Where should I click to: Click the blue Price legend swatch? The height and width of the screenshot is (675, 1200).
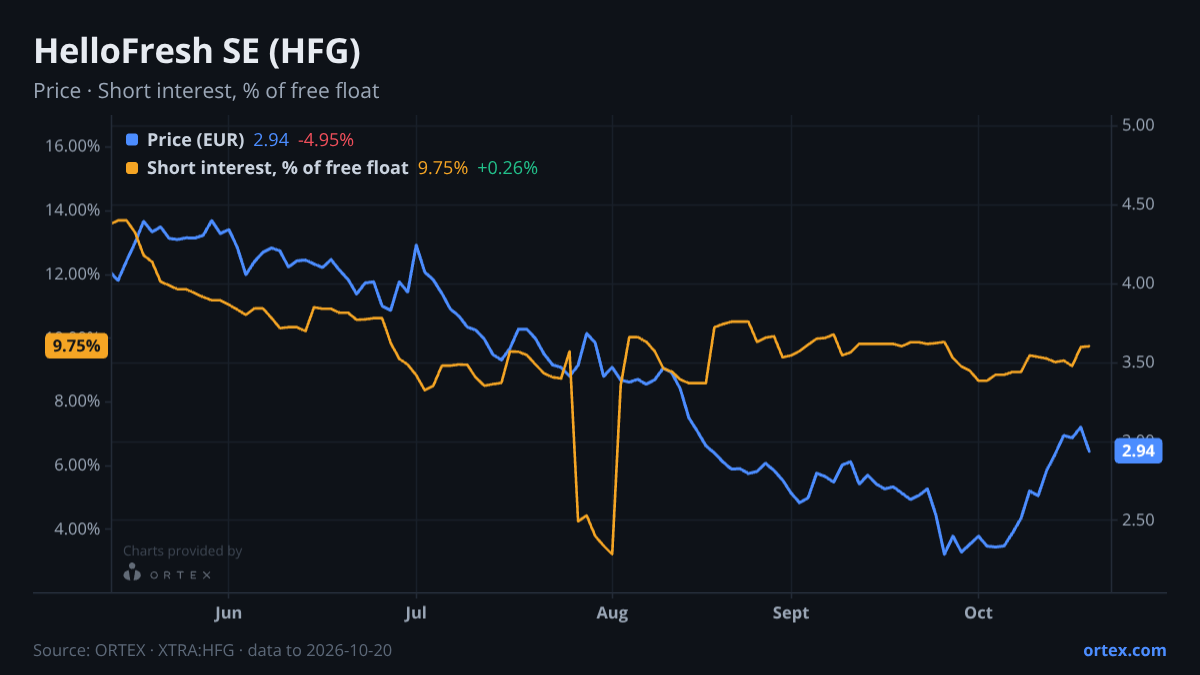point(132,140)
